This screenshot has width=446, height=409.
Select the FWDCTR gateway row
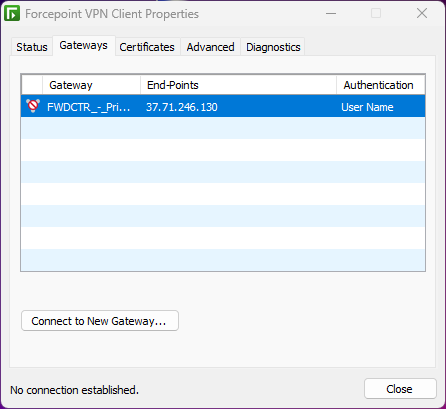(223, 106)
